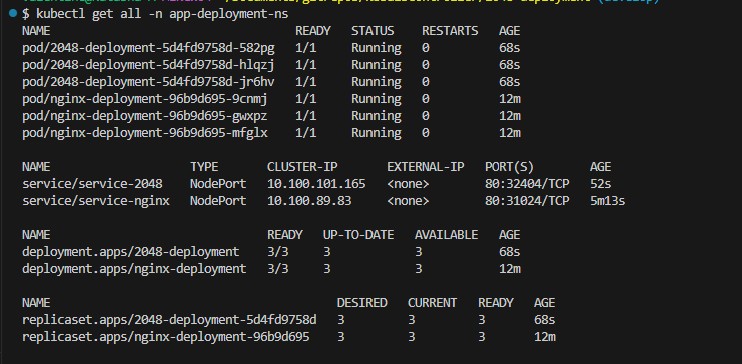The width and height of the screenshot is (742, 364).
Task: Click the PORT(S) column header
Action: click(x=509, y=167)
